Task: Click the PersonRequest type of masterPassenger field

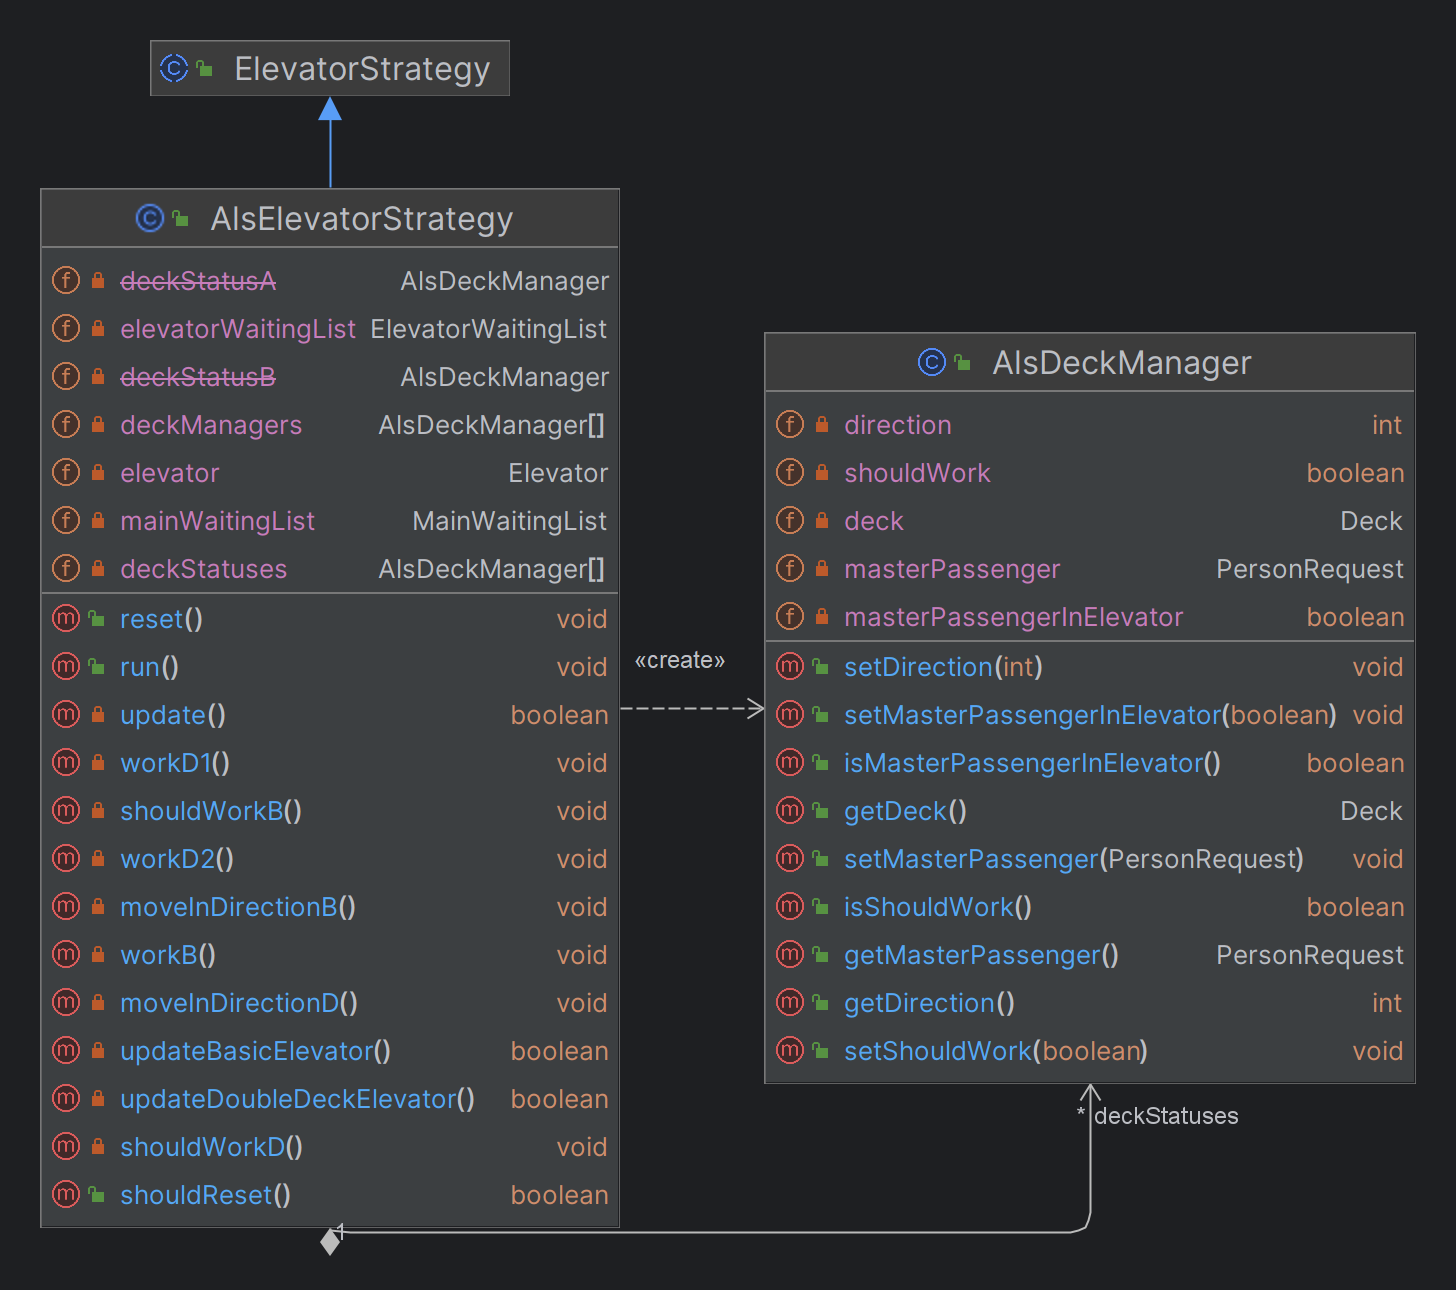Action: pos(1310,569)
